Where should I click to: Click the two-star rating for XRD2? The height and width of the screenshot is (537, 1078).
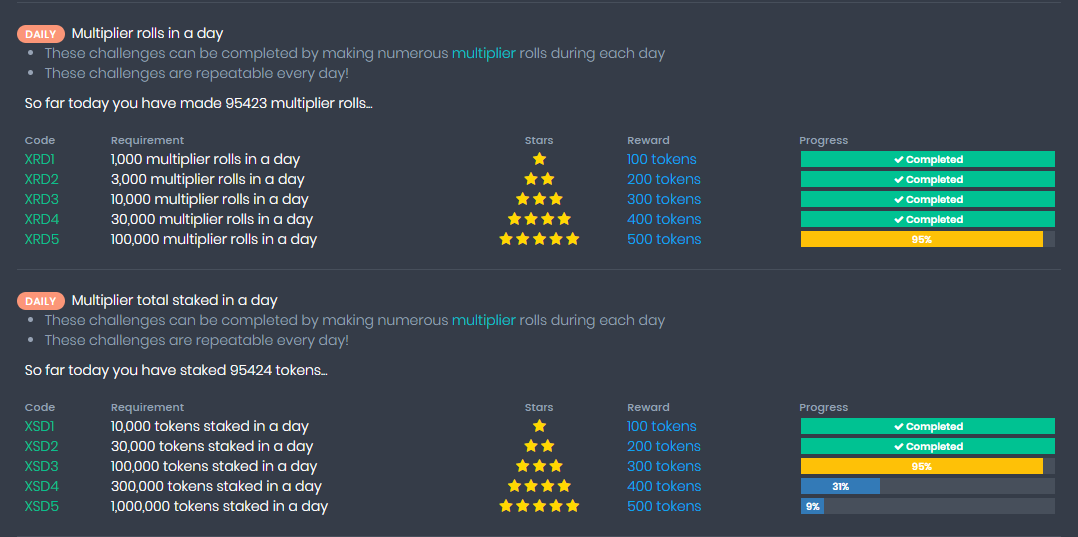point(539,179)
